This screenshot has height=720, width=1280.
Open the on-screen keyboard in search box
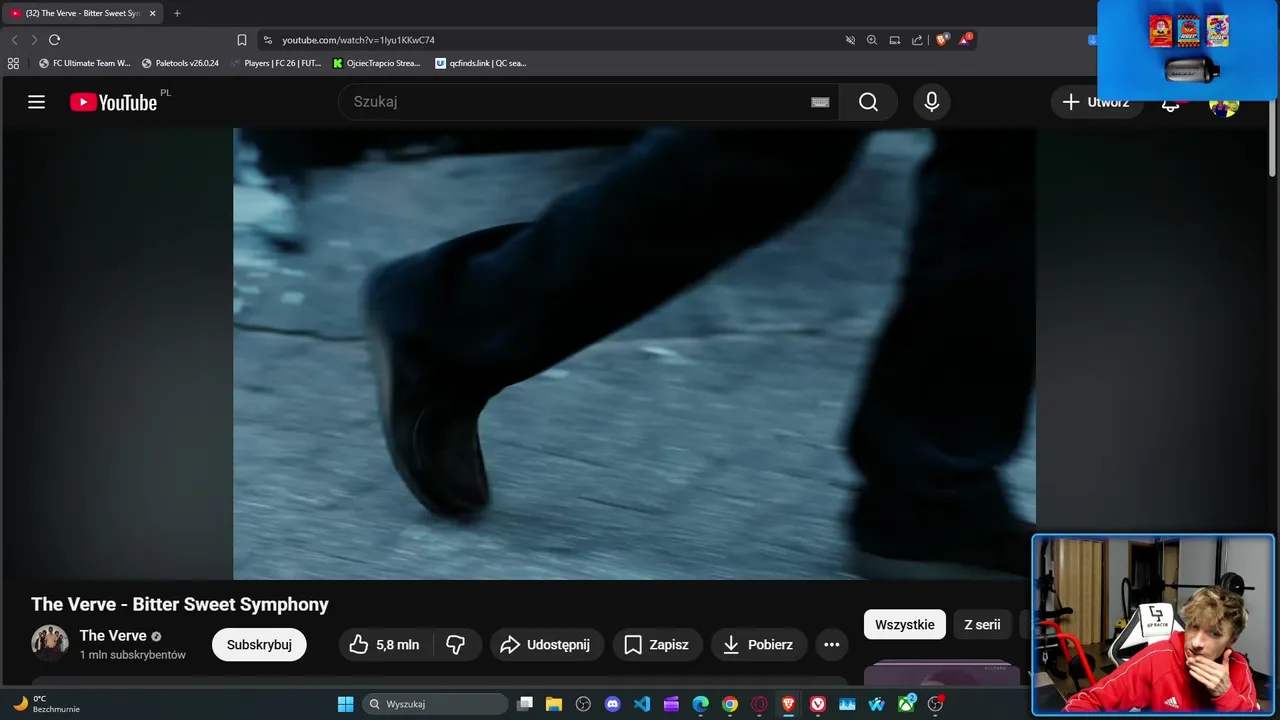tap(820, 102)
